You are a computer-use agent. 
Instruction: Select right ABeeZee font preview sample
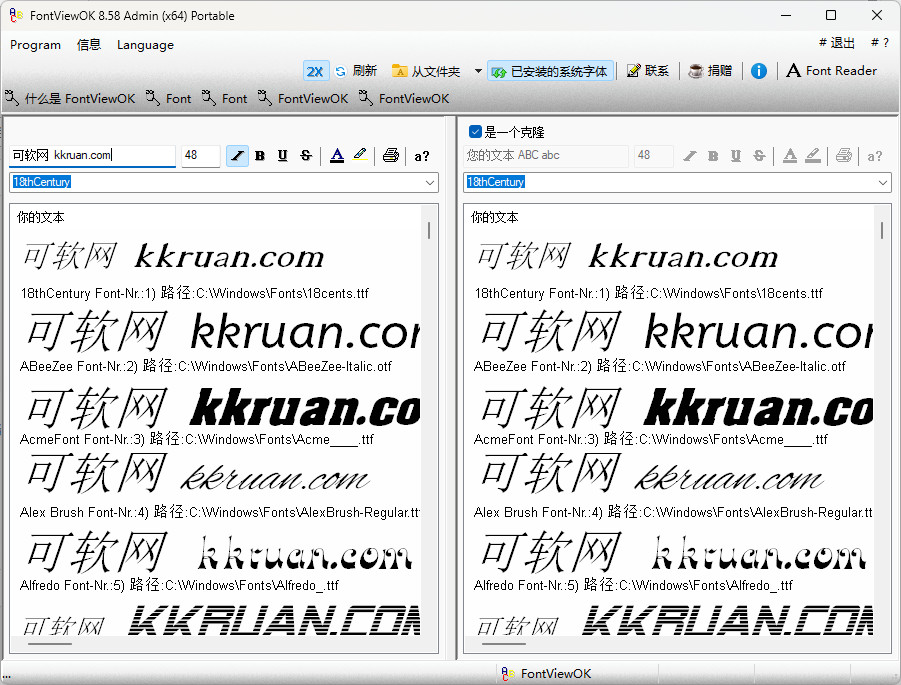pos(677,332)
